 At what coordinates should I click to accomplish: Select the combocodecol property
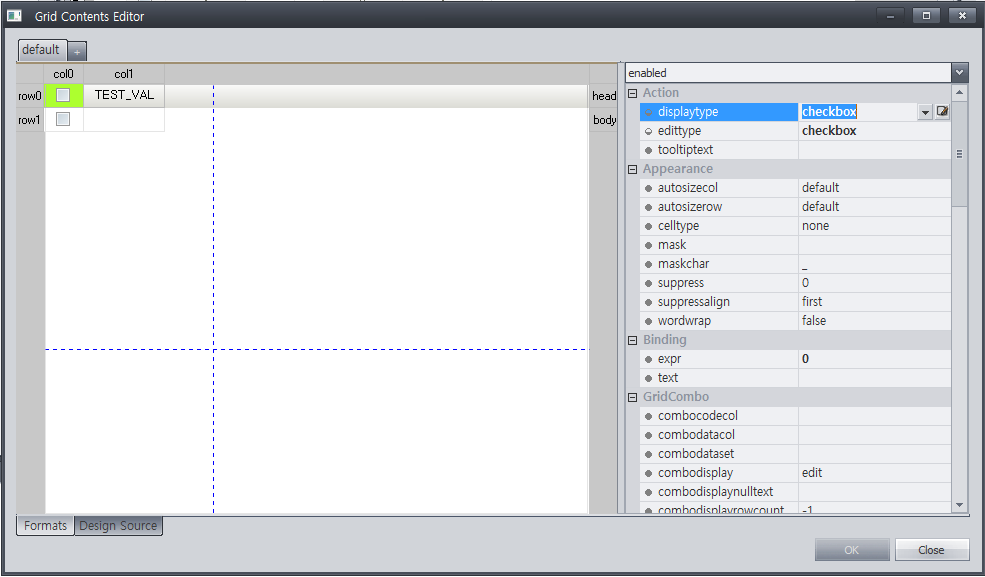click(x=719, y=416)
